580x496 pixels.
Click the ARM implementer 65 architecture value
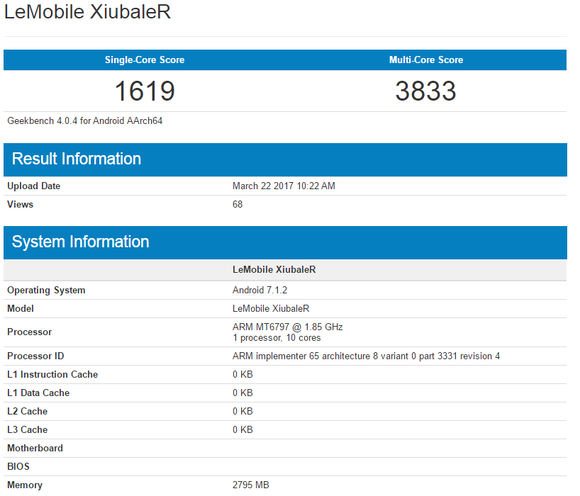click(x=366, y=356)
